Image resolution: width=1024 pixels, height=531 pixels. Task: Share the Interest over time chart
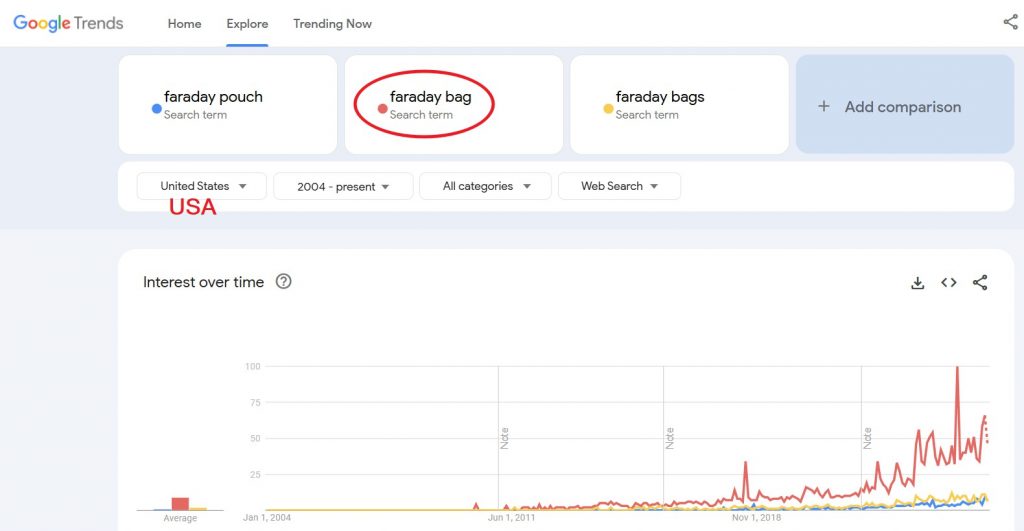point(980,283)
